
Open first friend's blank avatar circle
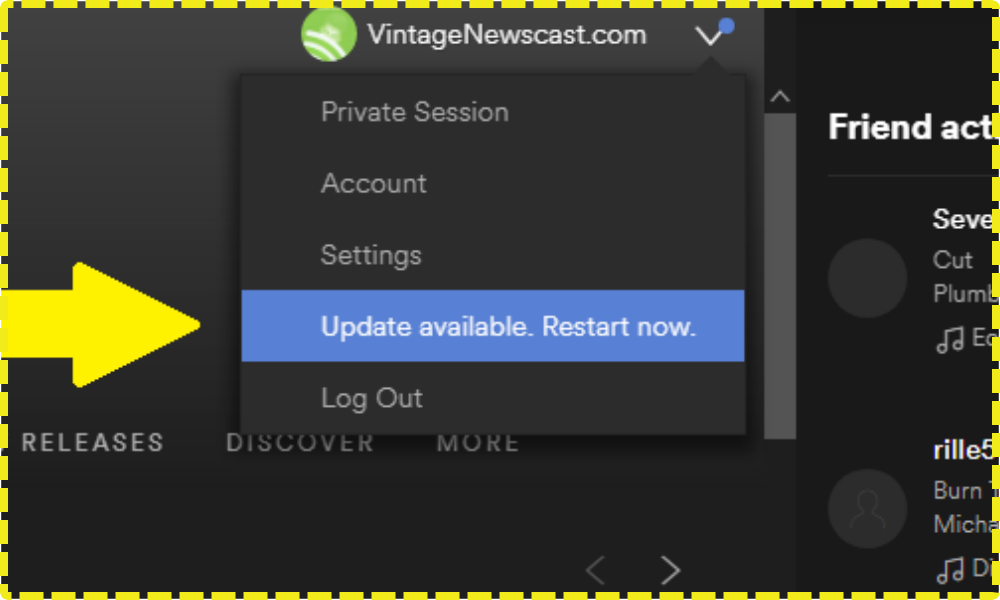[867, 278]
